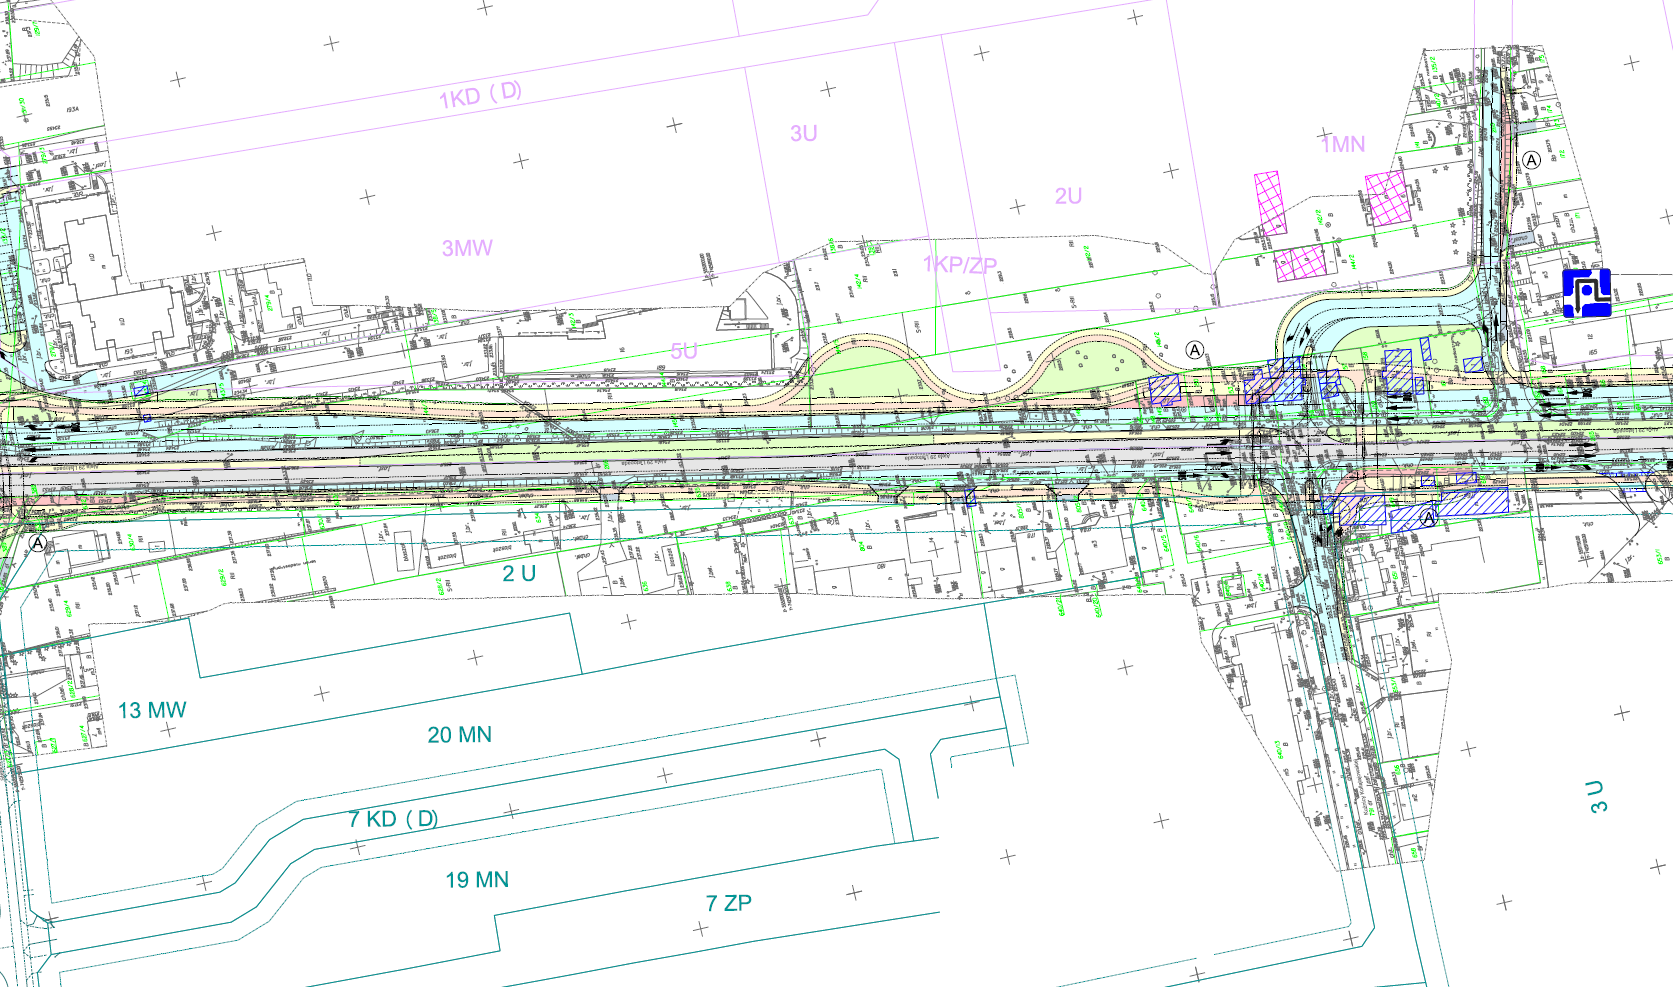The image size is (1673, 987).
Task: Select the '3MW' zone label
Action: (467, 248)
